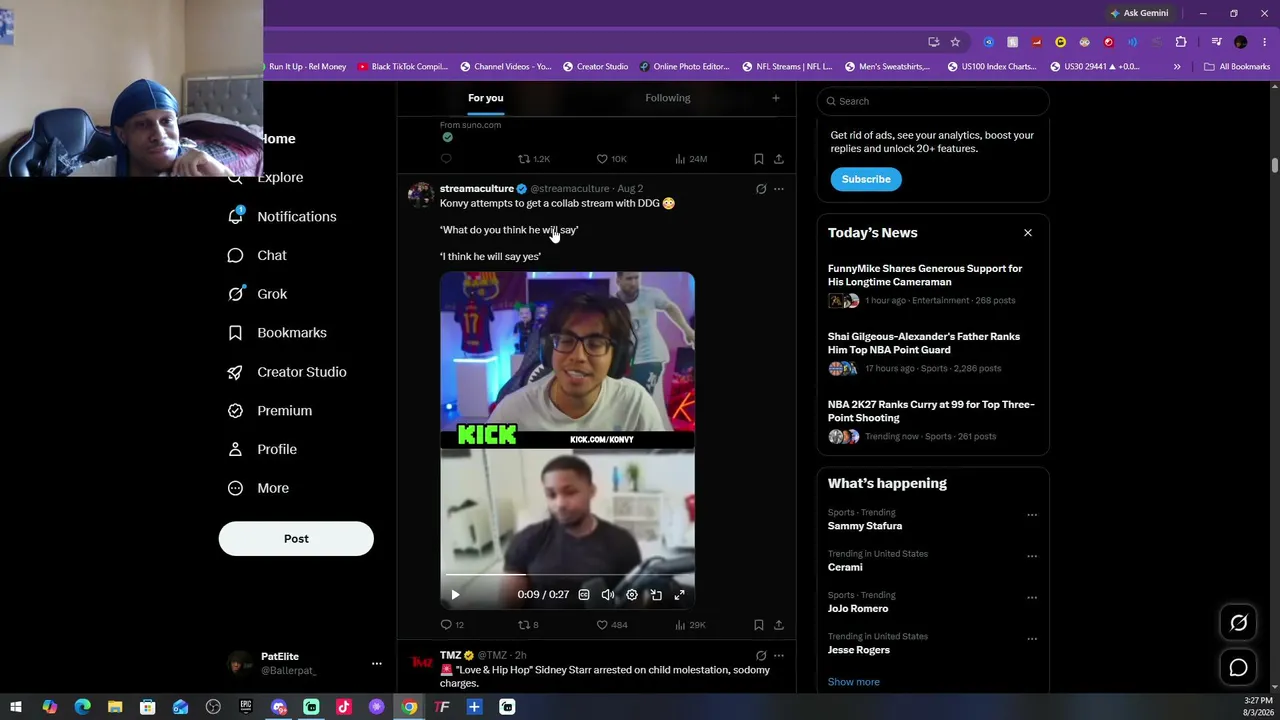Toggle picture-in-picture on the video
This screenshot has width=1280, height=720.
pos(656,595)
